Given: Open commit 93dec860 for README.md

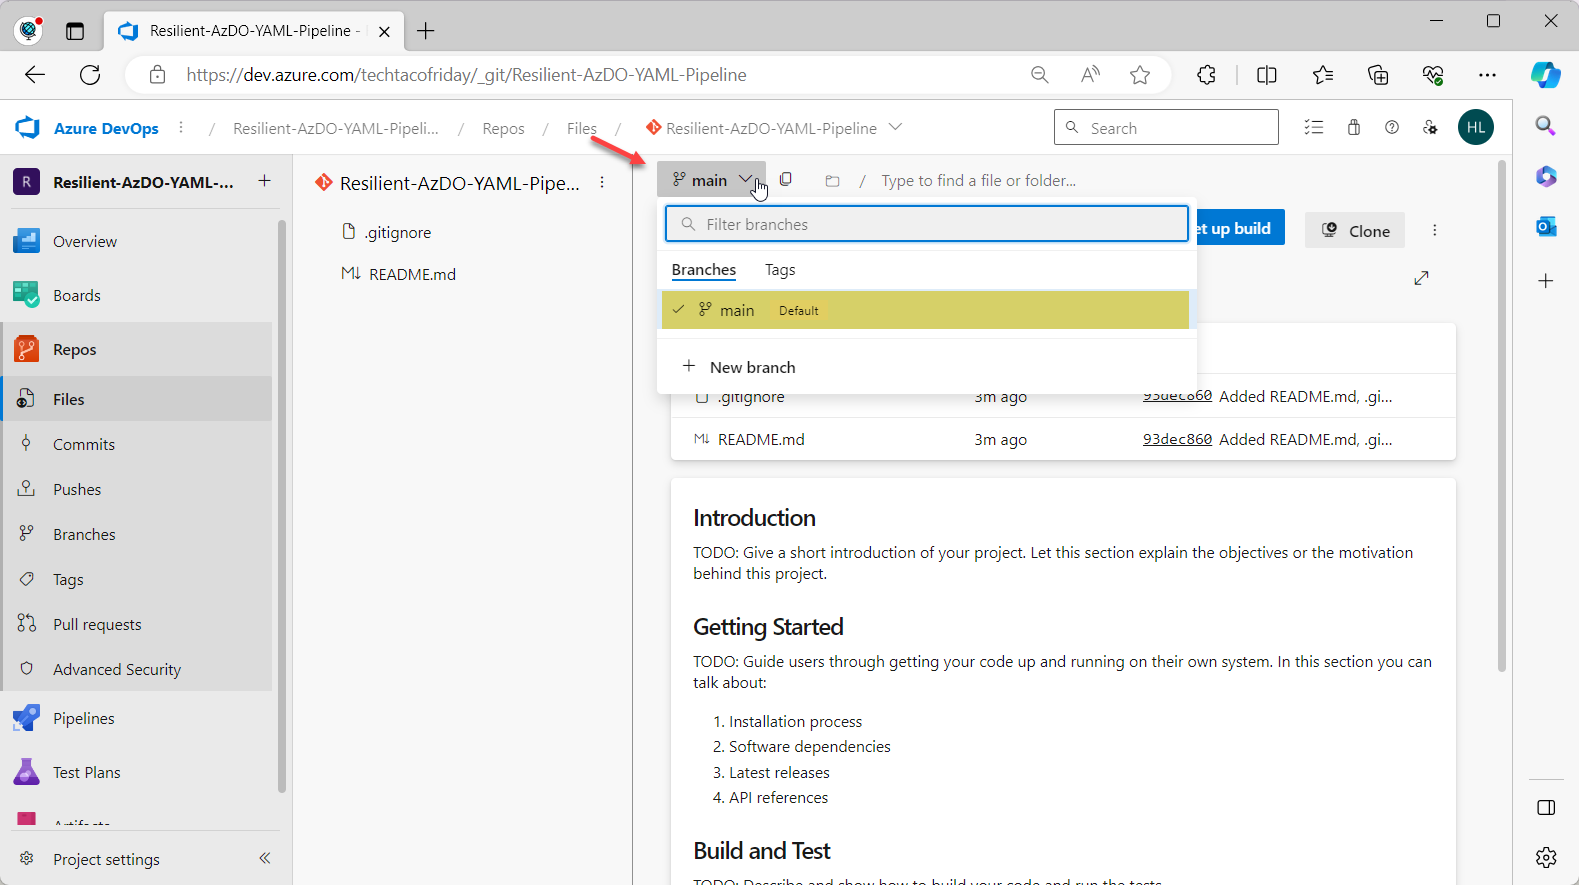Looking at the screenshot, I should tap(1177, 439).
